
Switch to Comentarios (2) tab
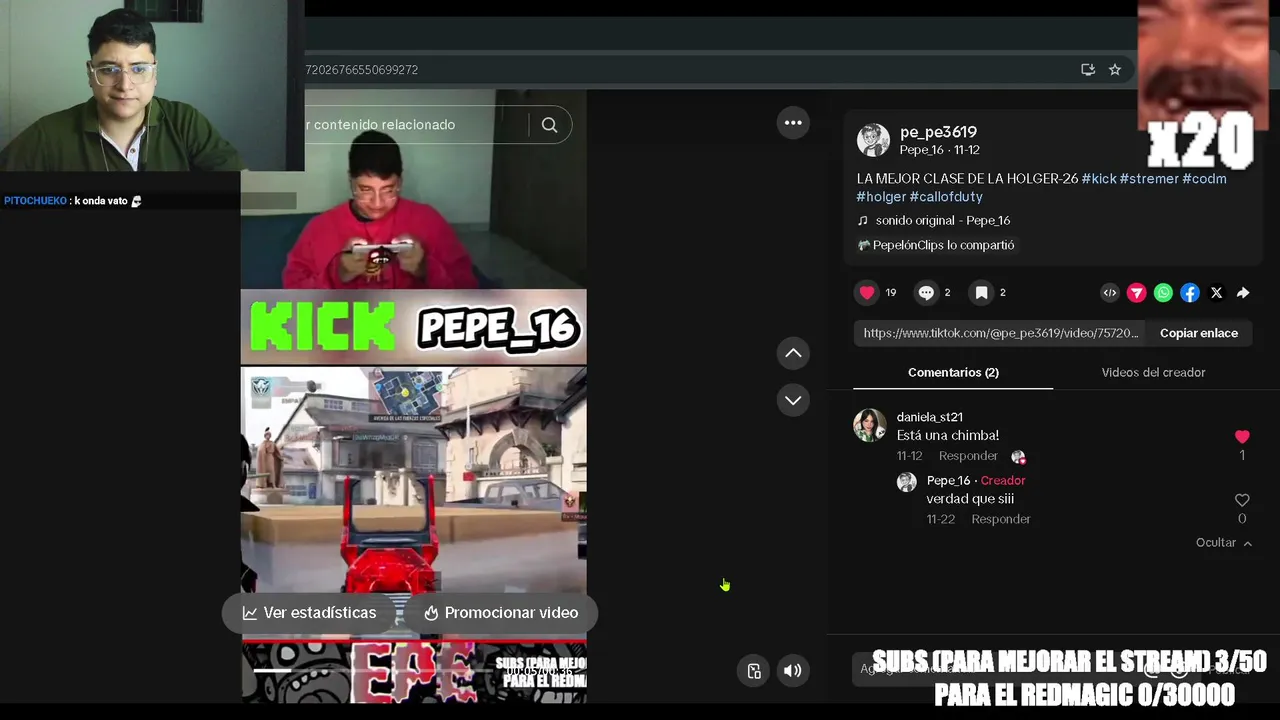(x=953, y=372)
